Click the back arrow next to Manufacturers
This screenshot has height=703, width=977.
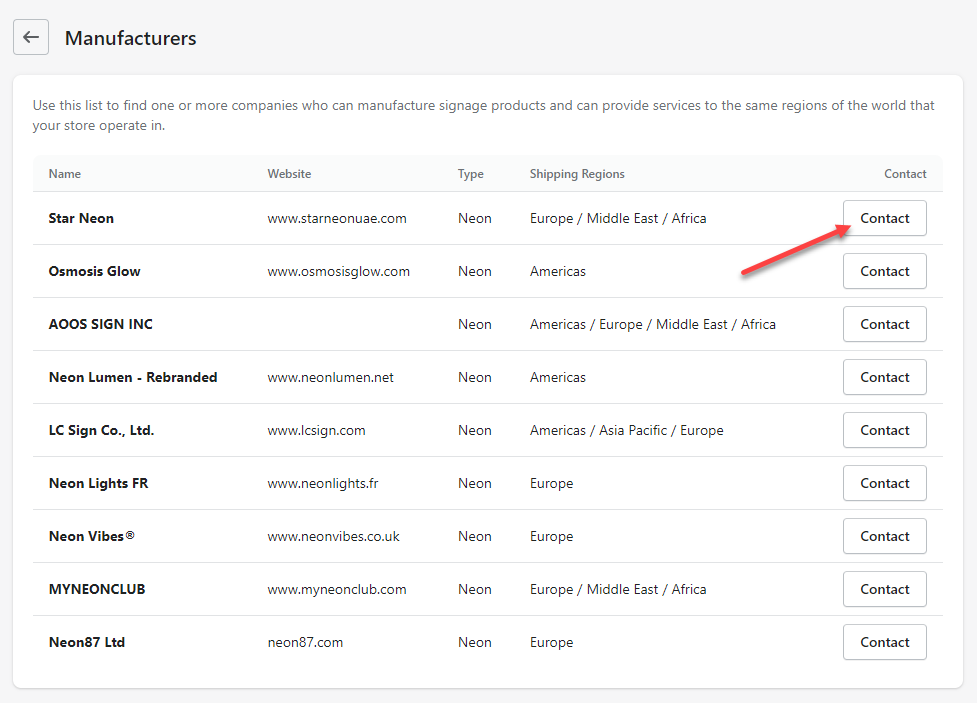coord(31,38)
